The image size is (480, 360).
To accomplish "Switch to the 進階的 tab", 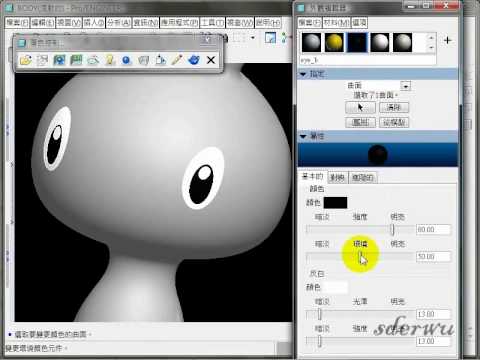I will 363,177.
